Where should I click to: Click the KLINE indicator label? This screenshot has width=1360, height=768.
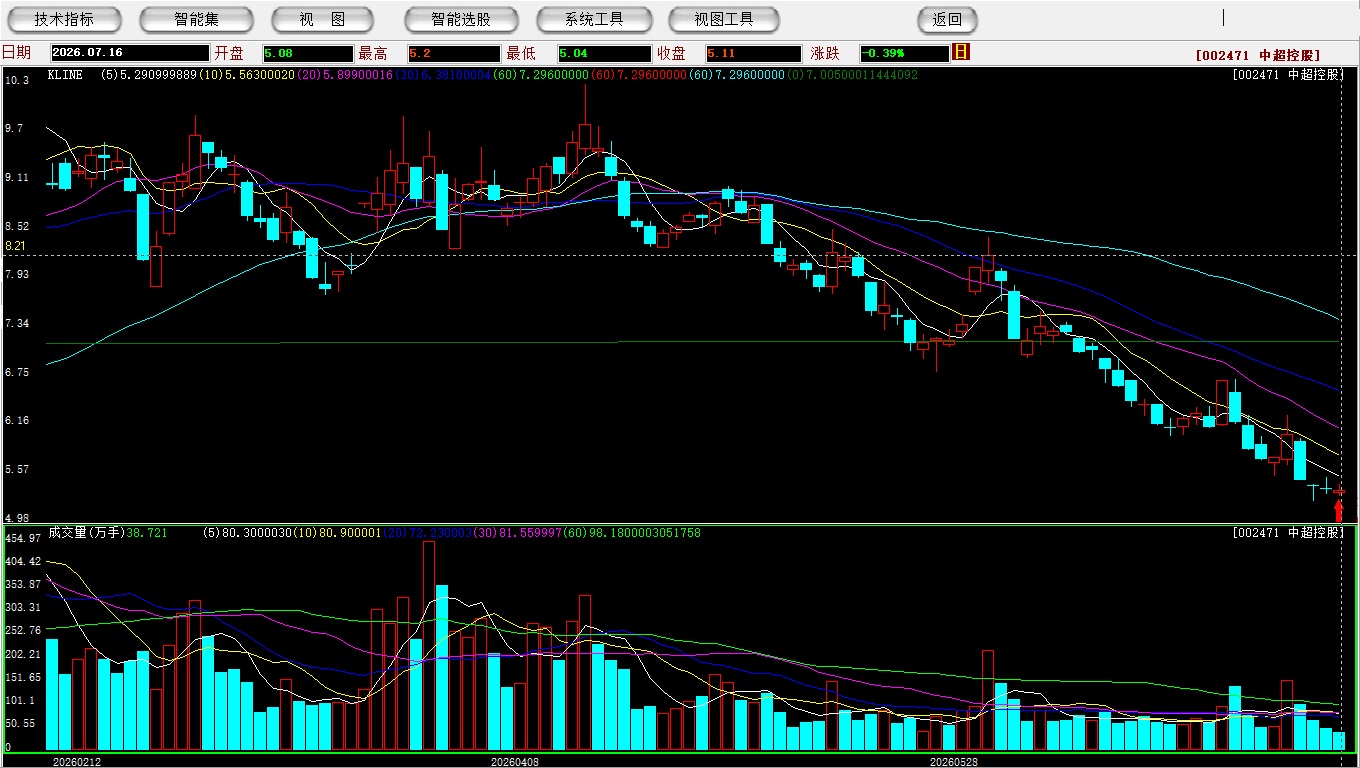pyautogui.click(x=64, y=74)
